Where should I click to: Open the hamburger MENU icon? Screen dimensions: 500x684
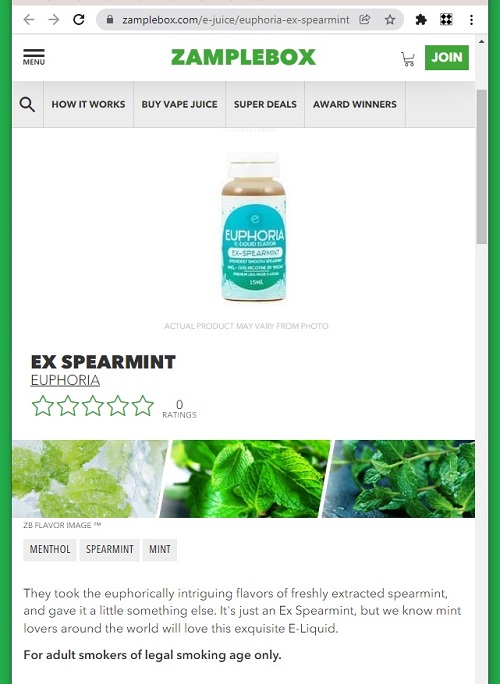coord(34,57)
